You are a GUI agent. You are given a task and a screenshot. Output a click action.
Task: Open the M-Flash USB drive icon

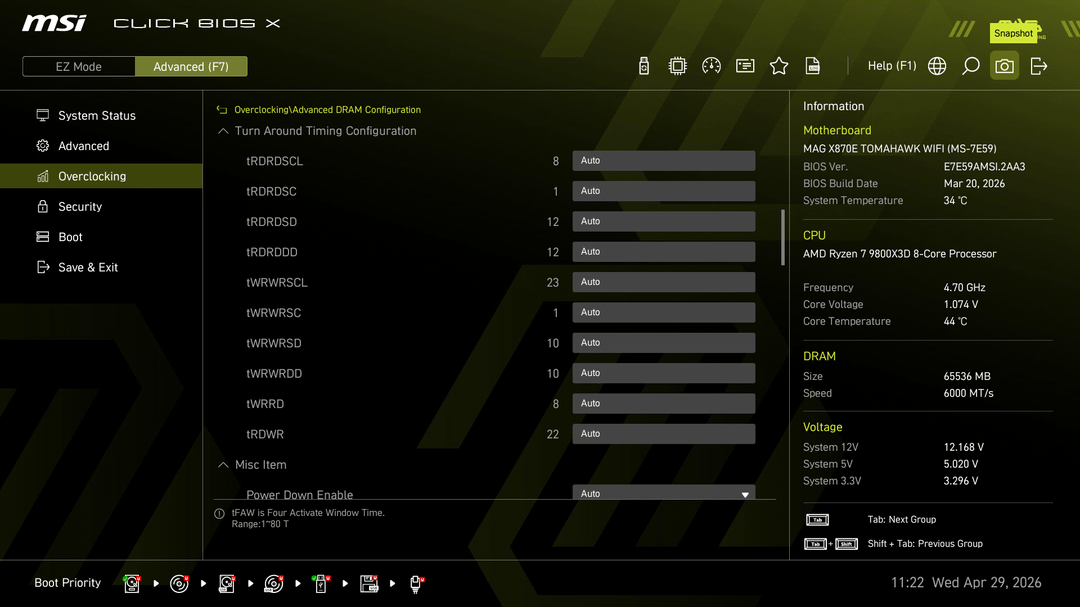pos(644,66)
